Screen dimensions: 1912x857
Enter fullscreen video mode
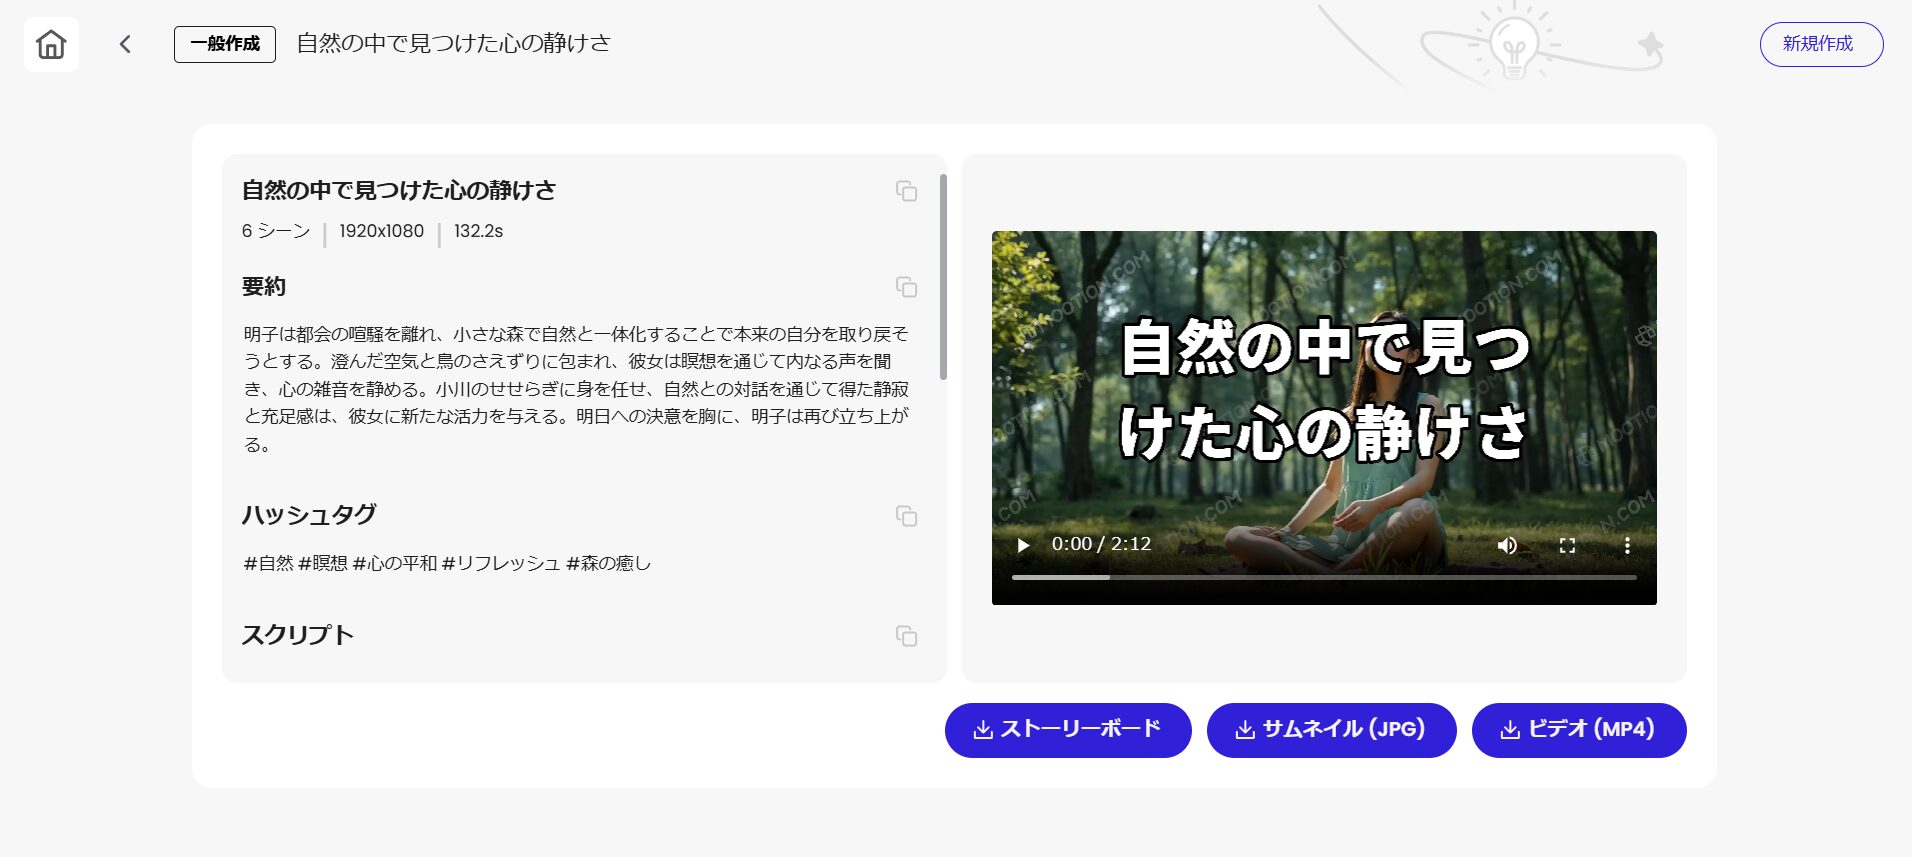1567,545
